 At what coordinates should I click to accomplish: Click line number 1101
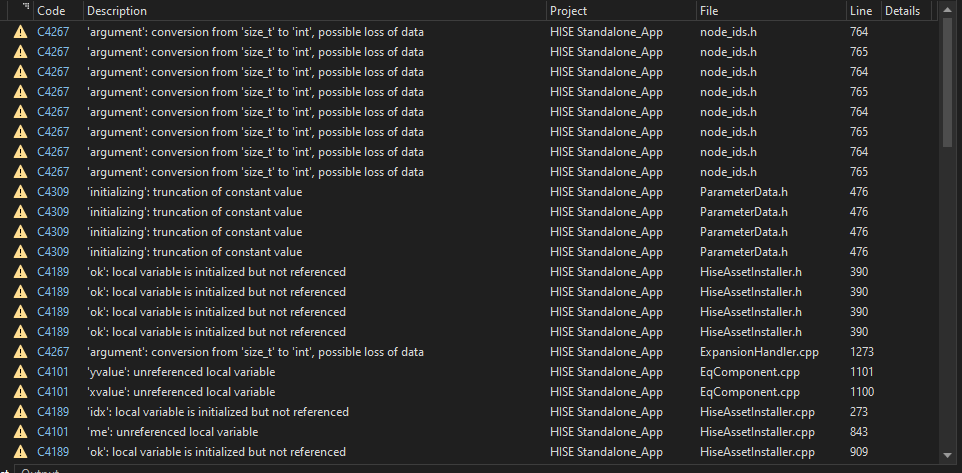pyautogui.click(x=862, y=372)
